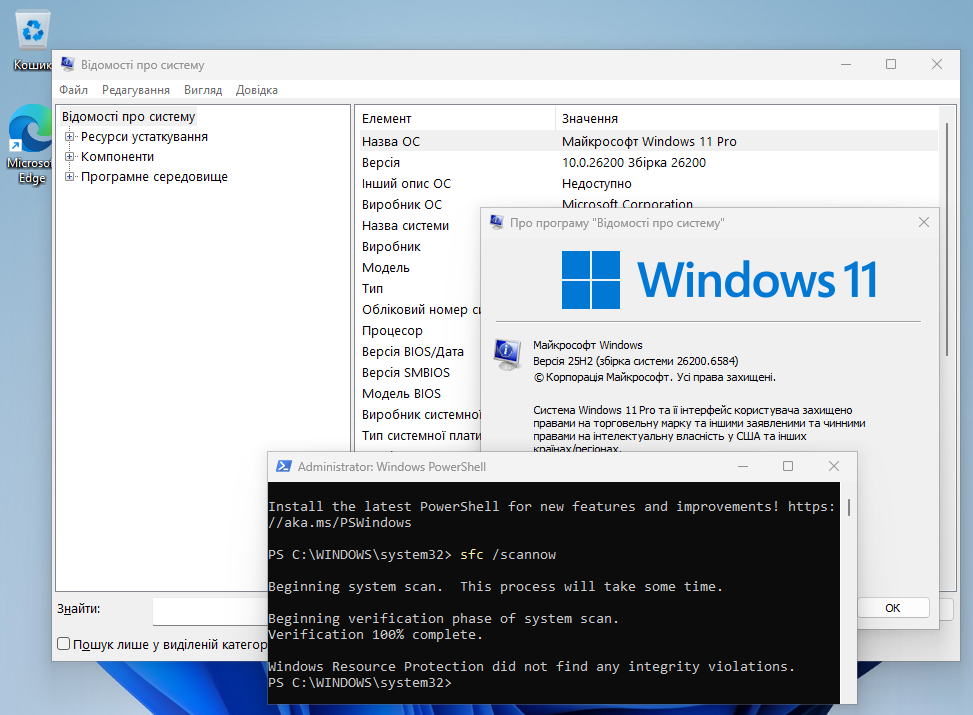973x715 pixels.
Task: Enable the search selected category only checkbox
Action: pos(64,644)
